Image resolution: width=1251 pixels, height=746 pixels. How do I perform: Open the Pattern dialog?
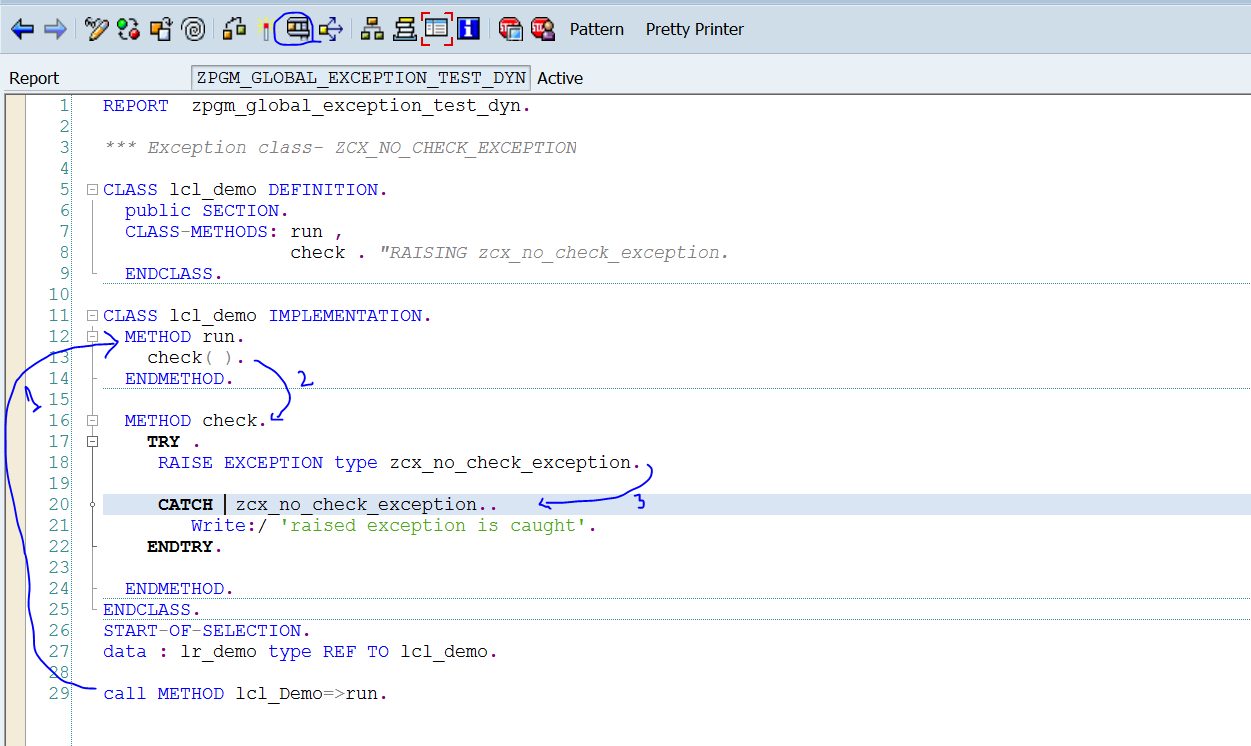[596, 29]
